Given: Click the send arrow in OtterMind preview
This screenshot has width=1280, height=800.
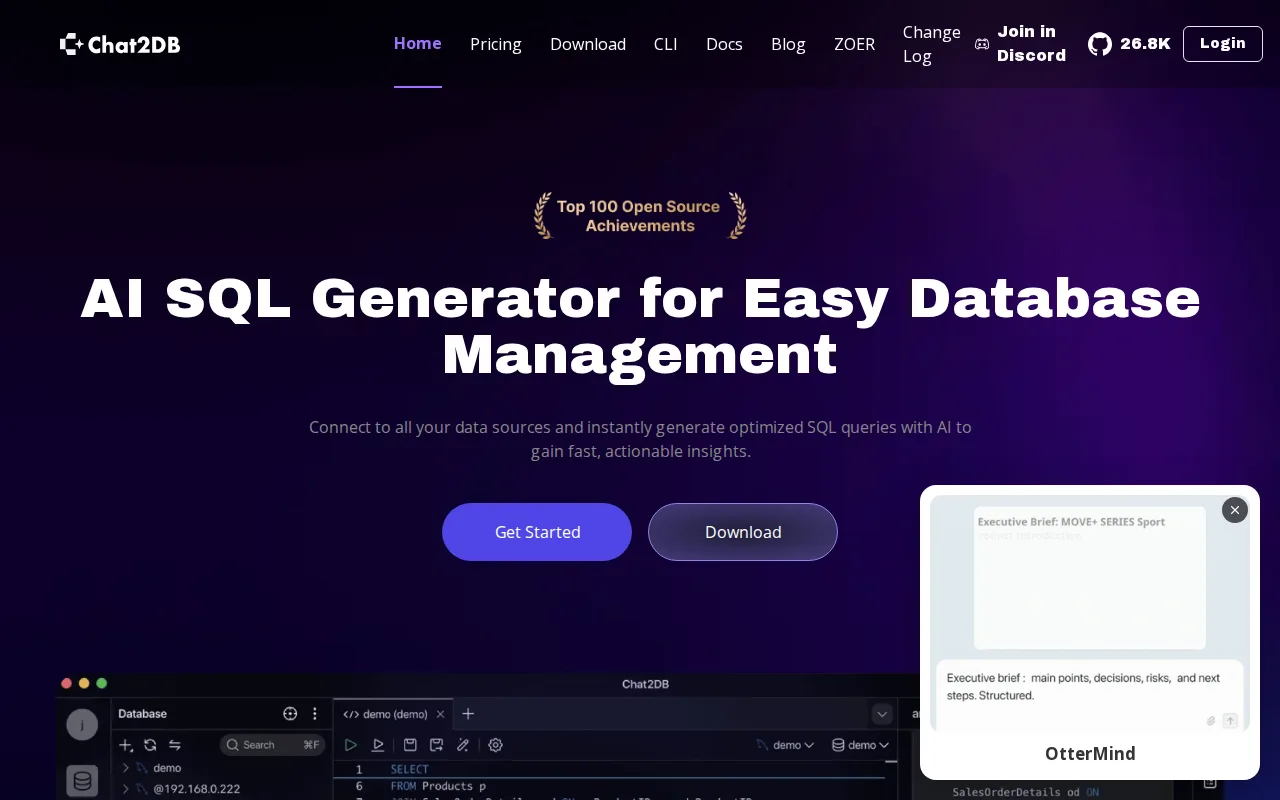Looking at the screenshot, I should (x=1230, y=721).
